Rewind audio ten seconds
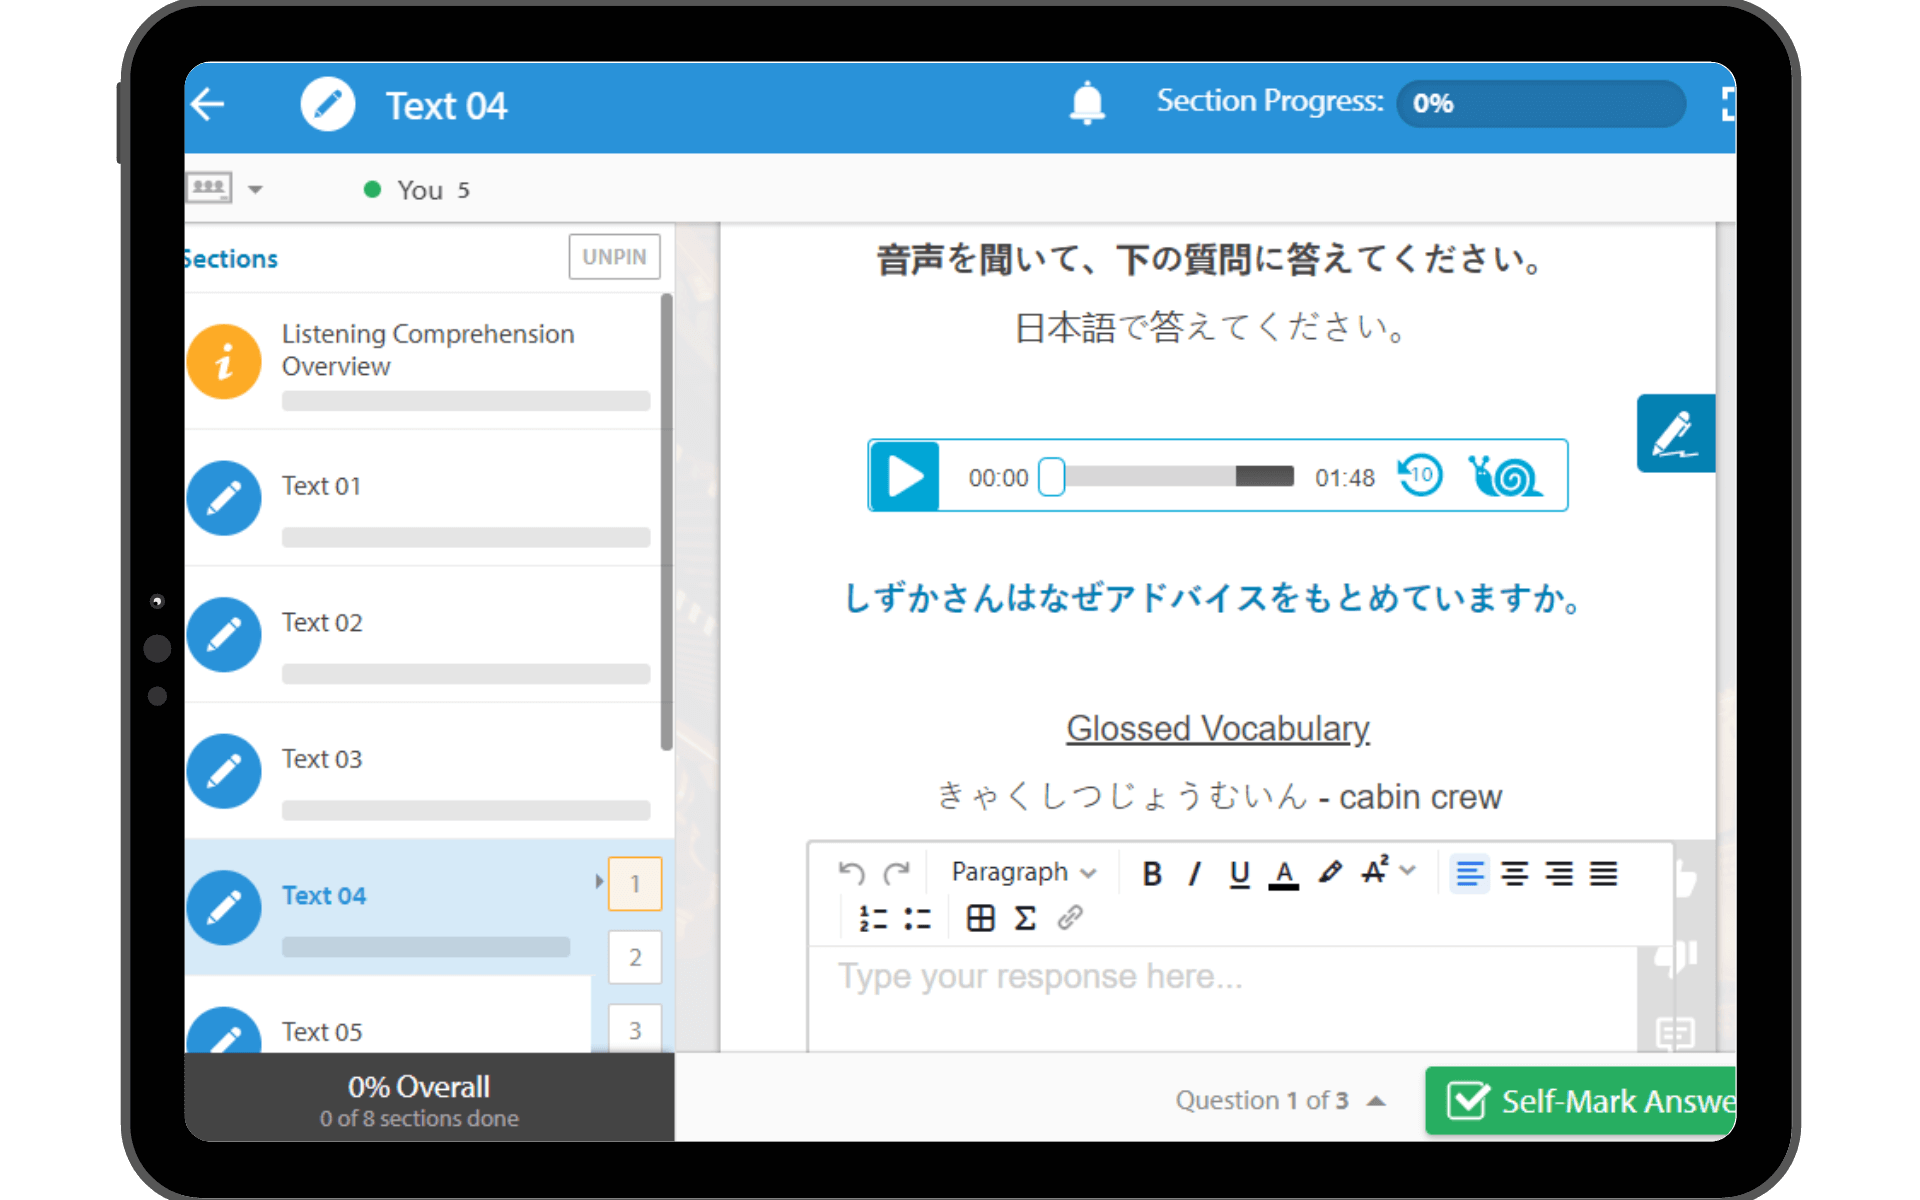 (x=1420, y=476)
